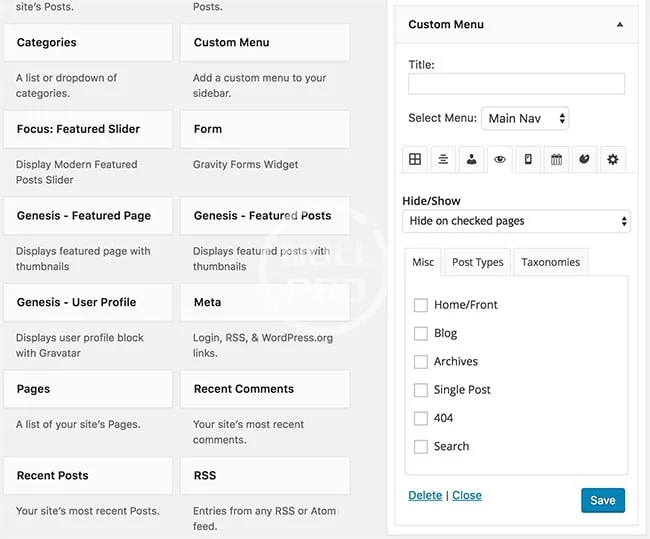The image size is (650, 539).
Task: Open the mobile devices tab icon
Action: 528,159
